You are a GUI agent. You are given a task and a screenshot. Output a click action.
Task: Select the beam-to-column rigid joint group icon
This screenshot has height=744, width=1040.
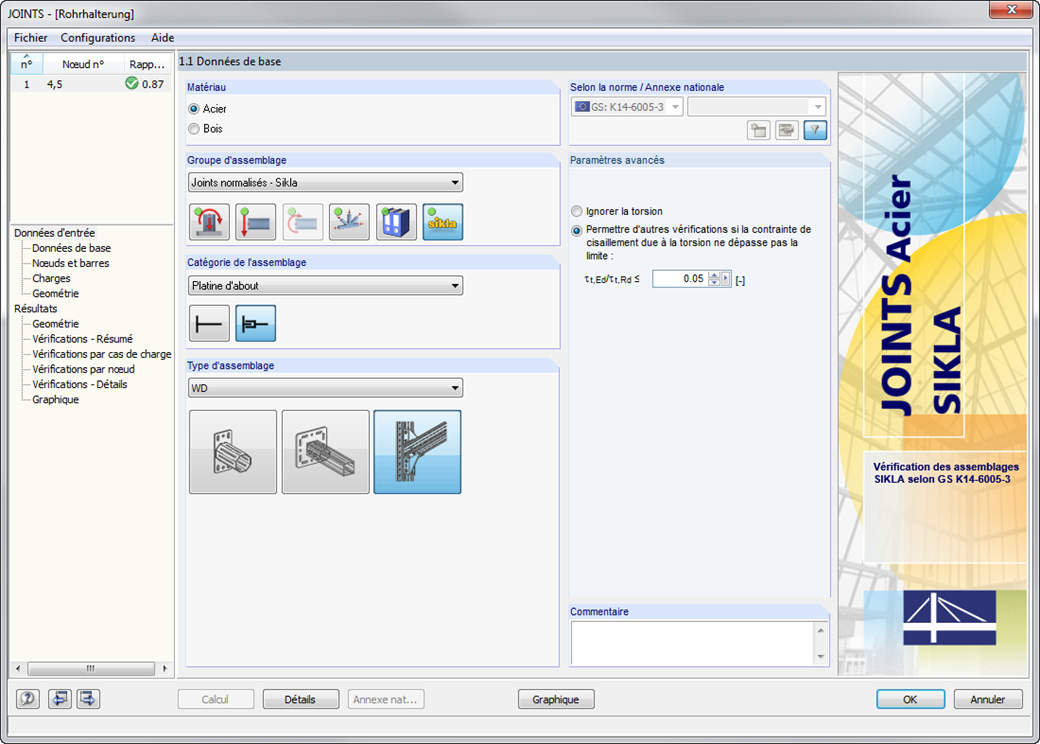[x=302, y=221]
